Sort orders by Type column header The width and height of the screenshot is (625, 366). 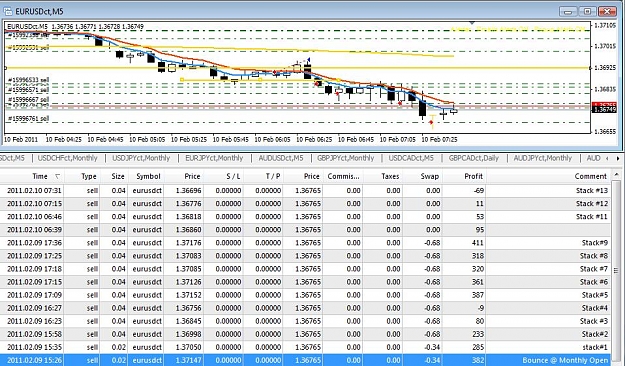[x=82, y=176]
